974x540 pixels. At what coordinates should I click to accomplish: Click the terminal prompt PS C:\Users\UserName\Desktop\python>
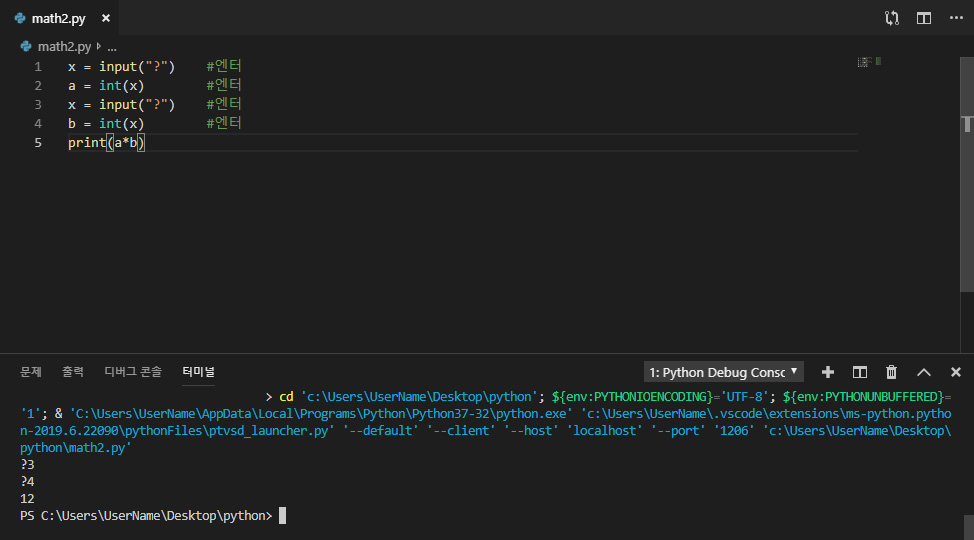pos(146,516)
